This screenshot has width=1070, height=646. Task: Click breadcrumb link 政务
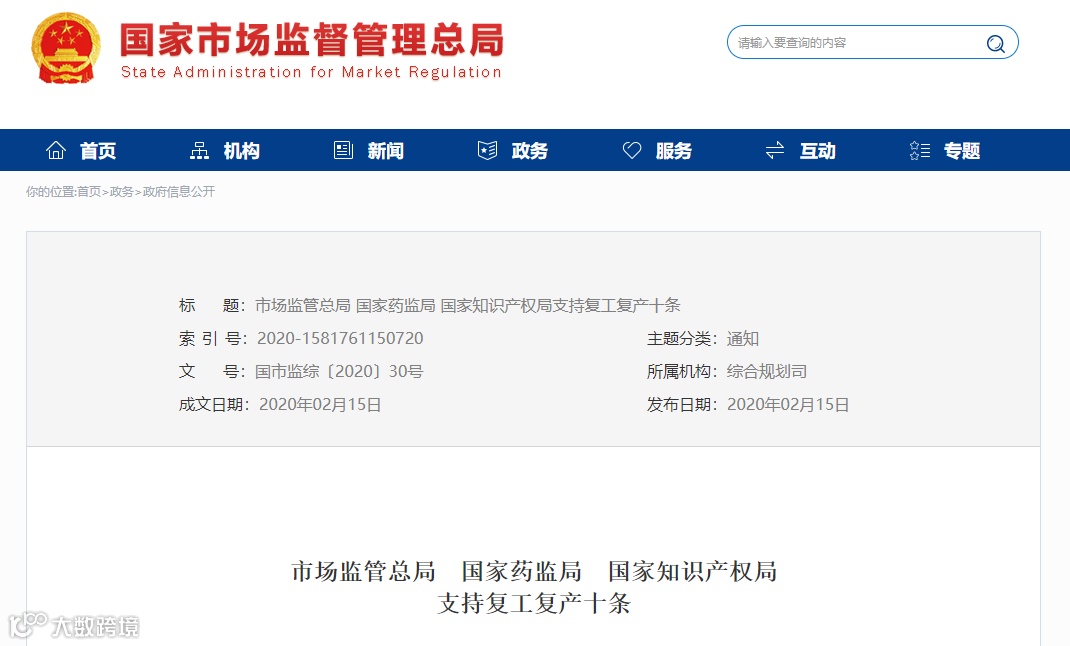[121, 192]
